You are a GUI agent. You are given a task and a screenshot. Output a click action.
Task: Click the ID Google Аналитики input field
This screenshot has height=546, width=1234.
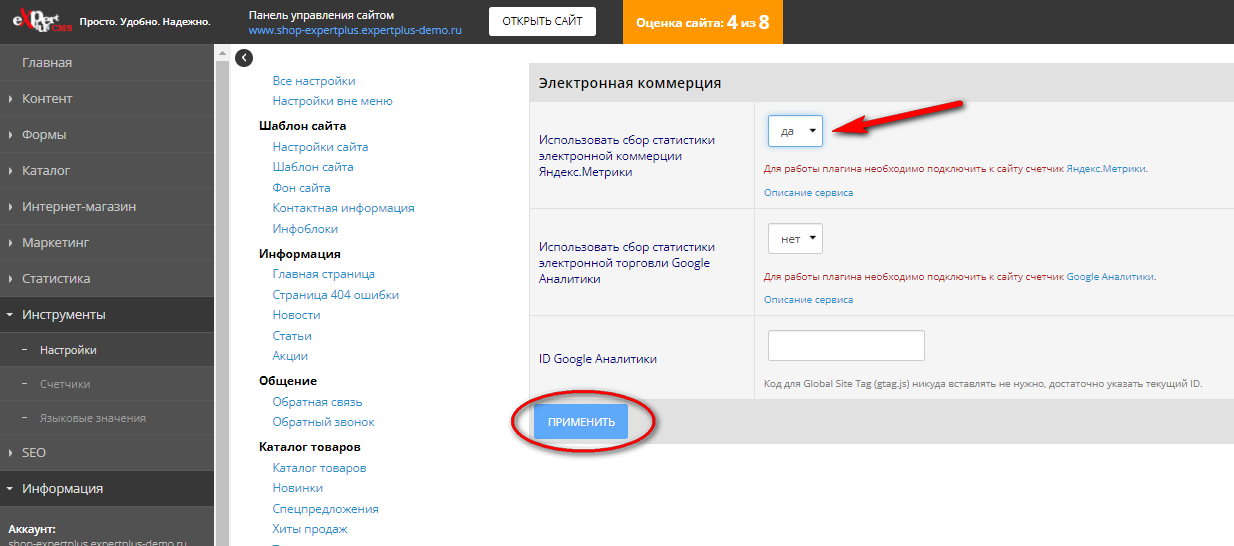click(x=846, y=345)
